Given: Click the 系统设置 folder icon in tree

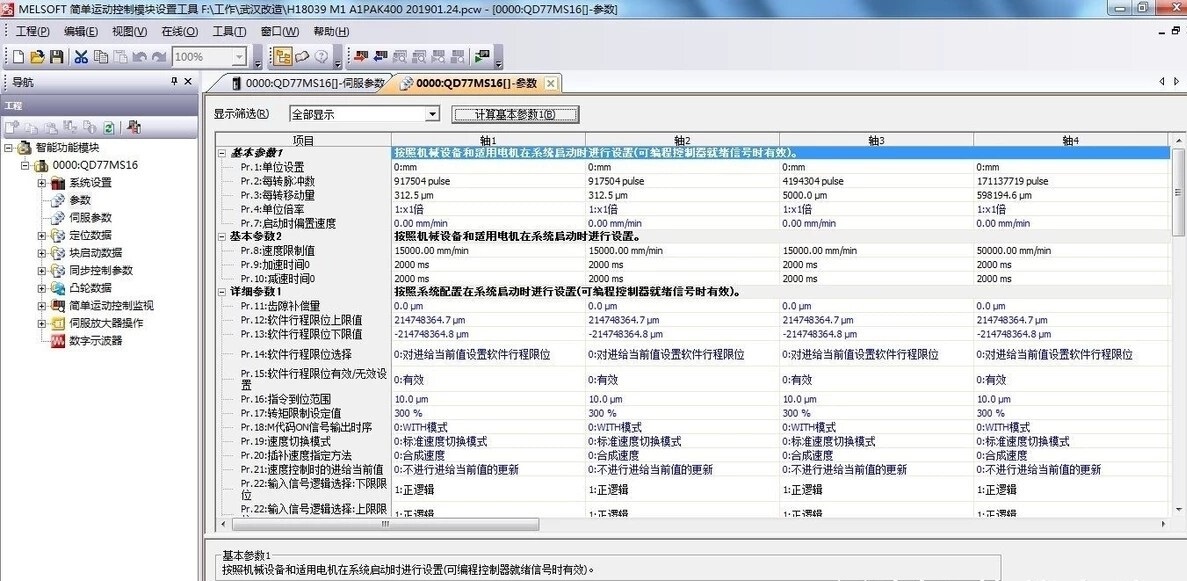Looking at the screenshot, I should (x=58, y=183).
